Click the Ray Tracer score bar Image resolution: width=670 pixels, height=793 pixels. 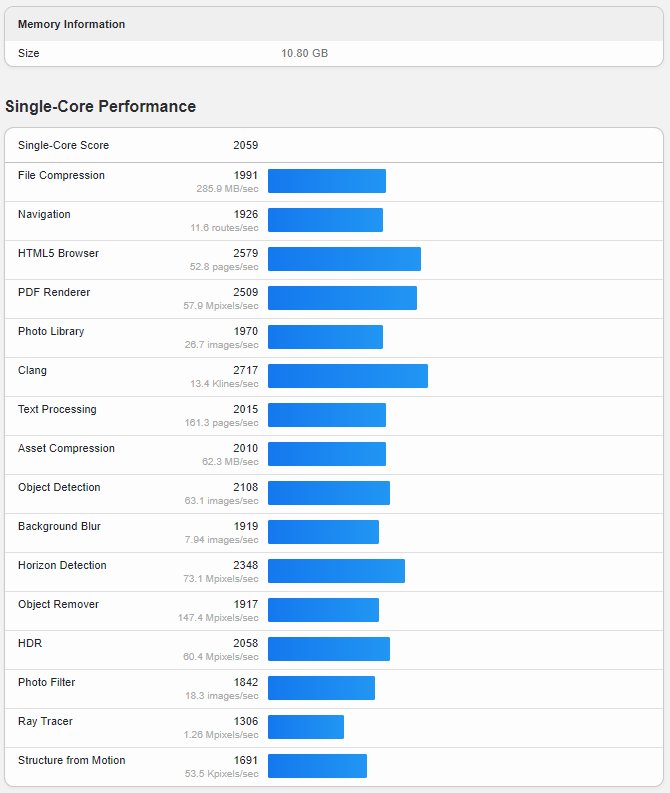[305, 727]
